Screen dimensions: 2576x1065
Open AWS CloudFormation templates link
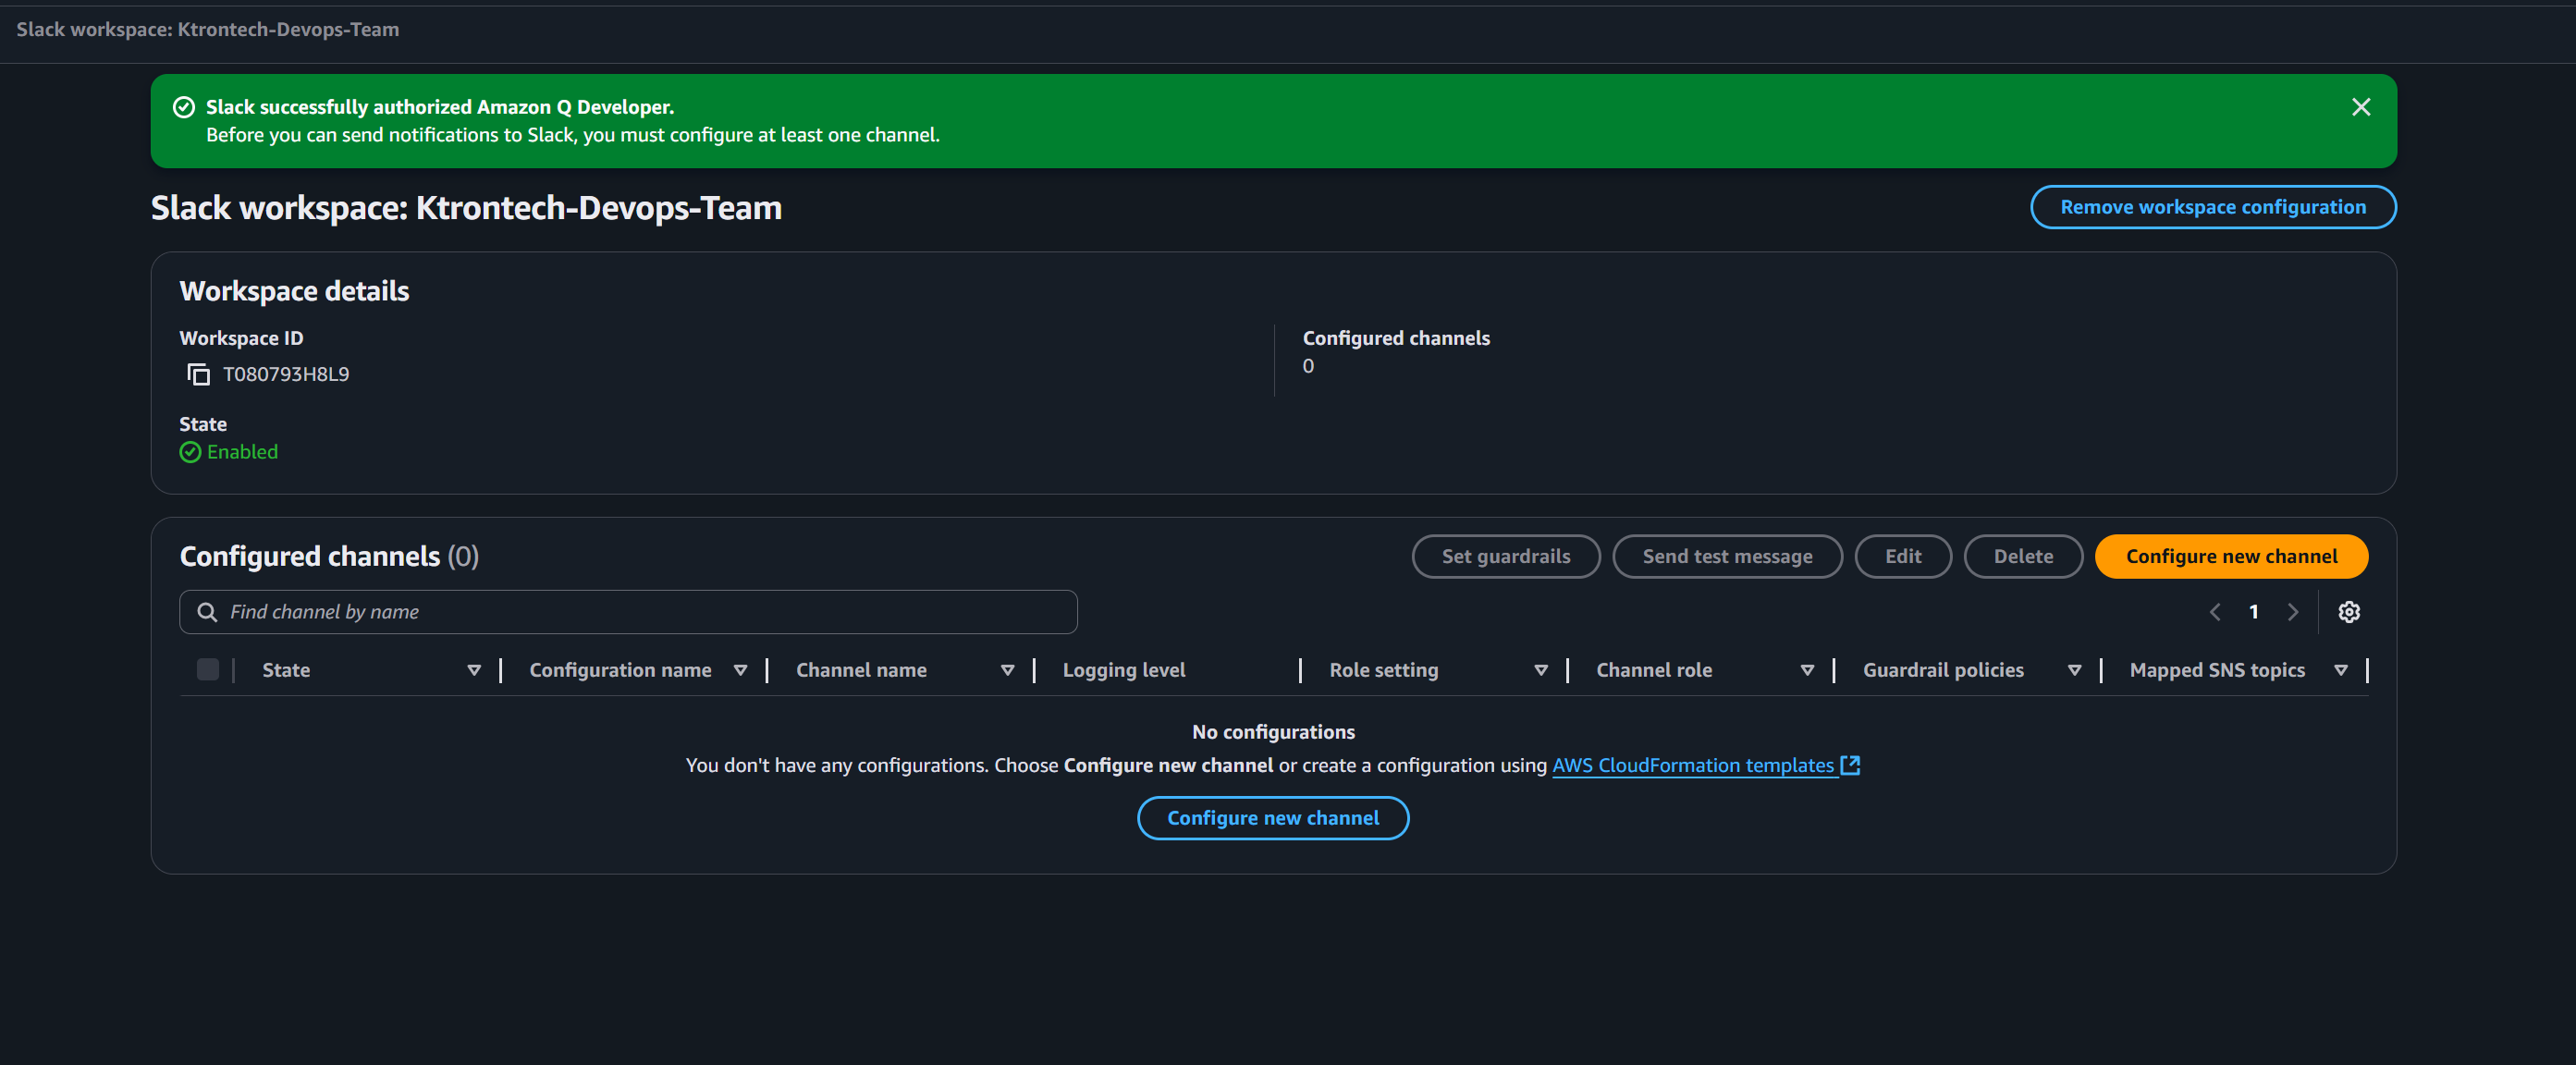tap(1692, 765)
